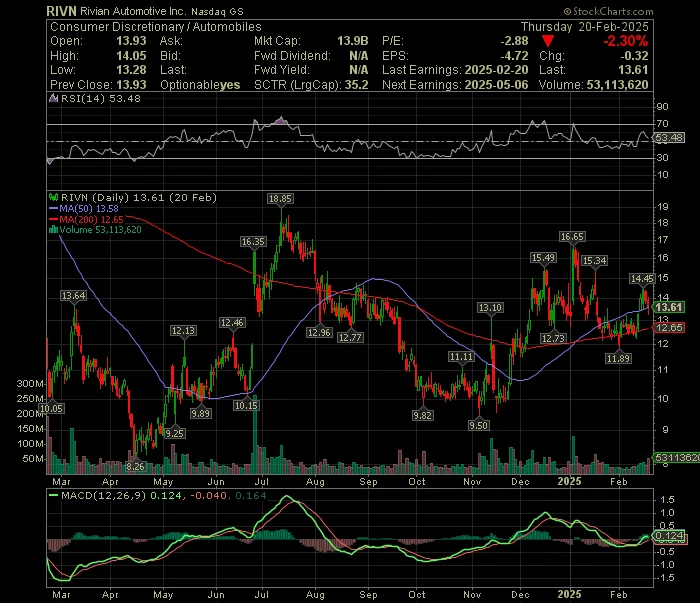The height and width of the screenshot is (603, 700).
Task: Click the 300M volume scale label
Action: click(x=30, y=383)
